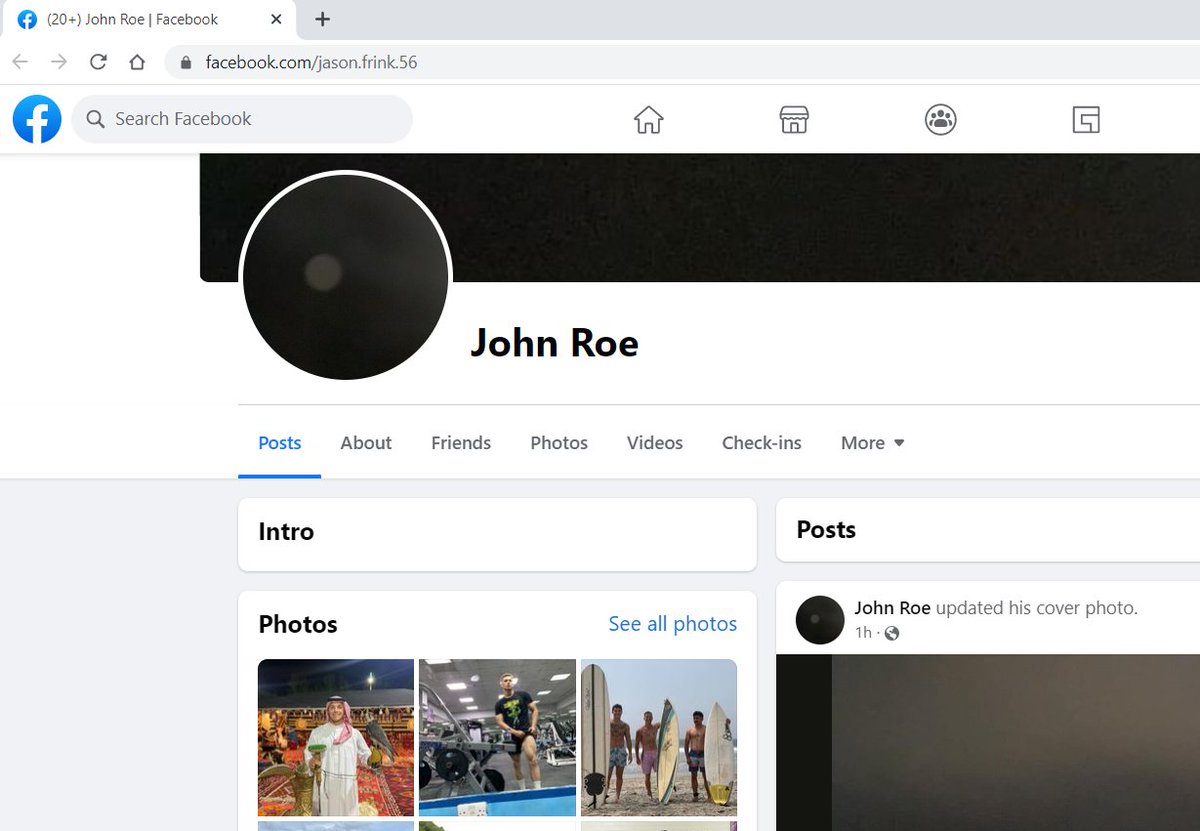This screenshot has width=1200, height=831.
Task: Click See all photos link
Action: click(673, 624)
